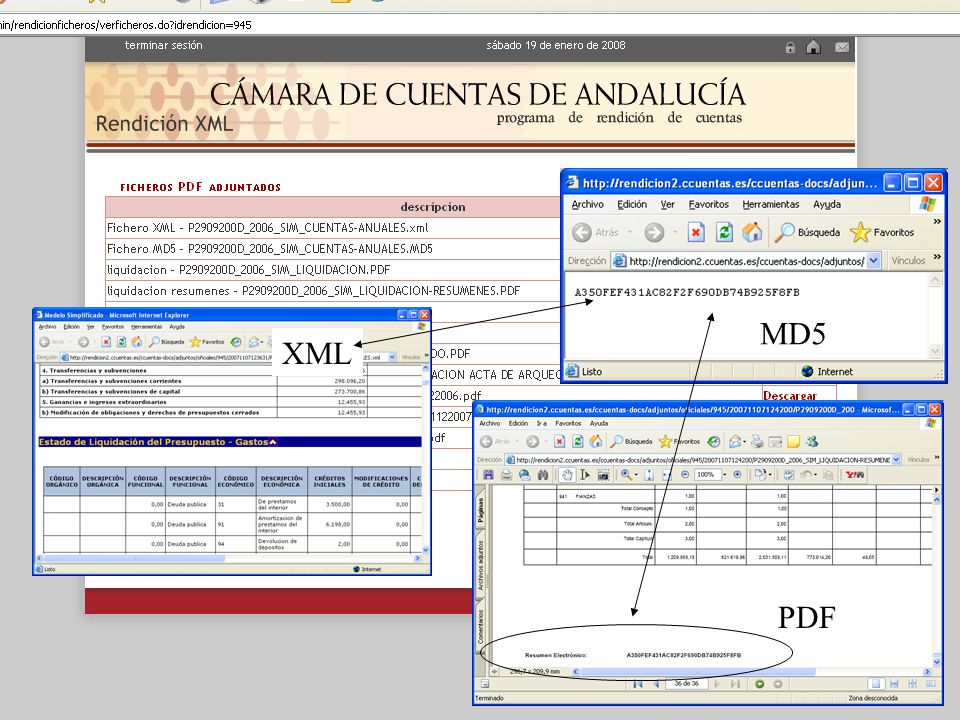Open the Herramientas menu in the MD5 window
This screenshot has width=960, height=720.
tap(771, 204)
